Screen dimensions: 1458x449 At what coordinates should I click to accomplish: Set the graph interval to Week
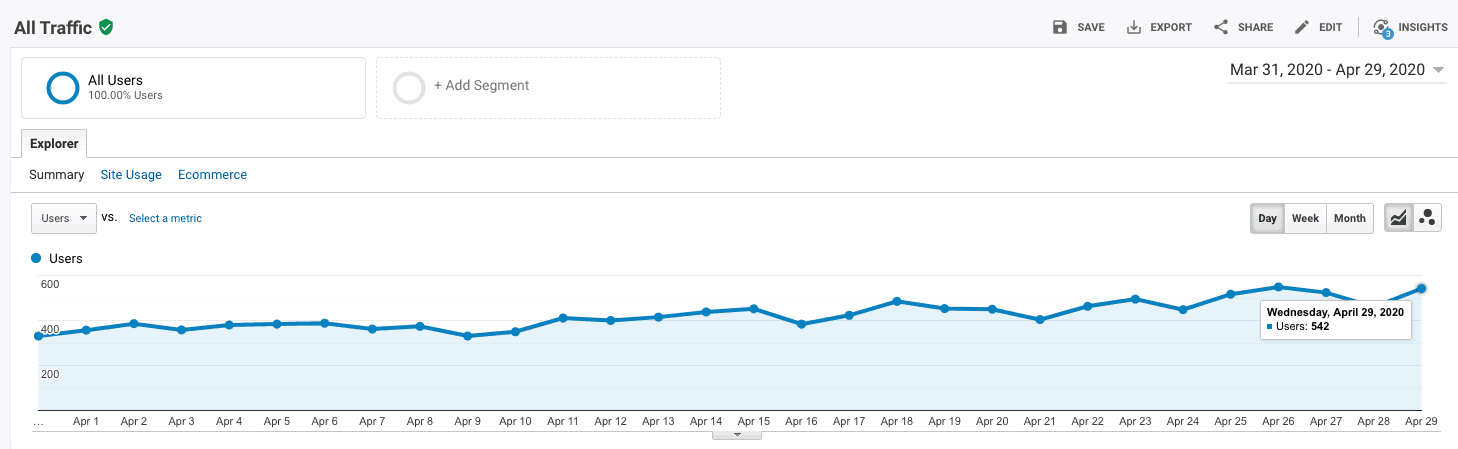pos(1305,218)
